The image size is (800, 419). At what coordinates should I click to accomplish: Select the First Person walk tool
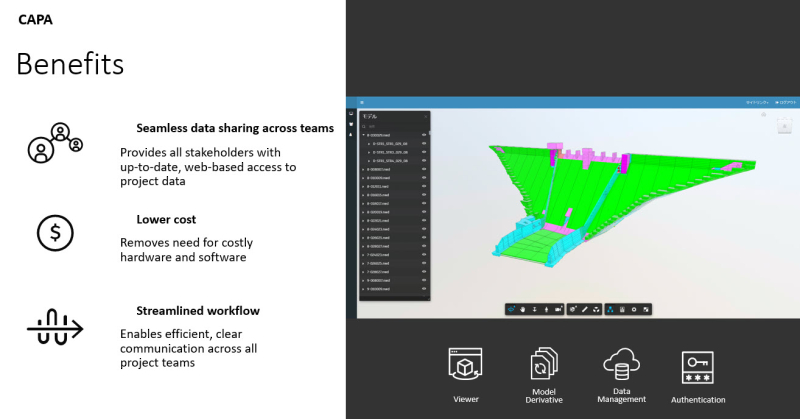pyautogui.click(x=546, y=309)
